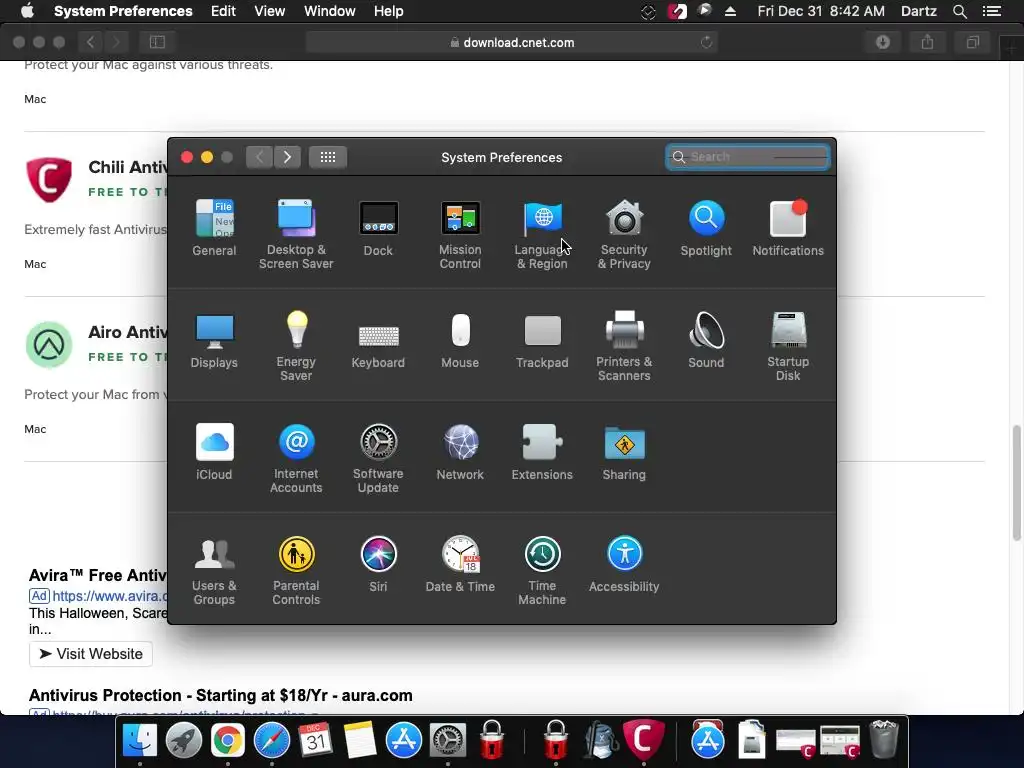Open the Mouse preferences pane

(460, 340)
